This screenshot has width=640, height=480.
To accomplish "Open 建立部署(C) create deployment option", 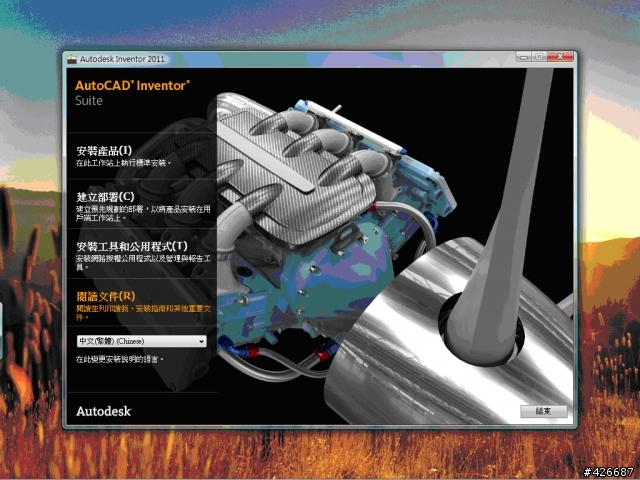I will pos(105,197).
